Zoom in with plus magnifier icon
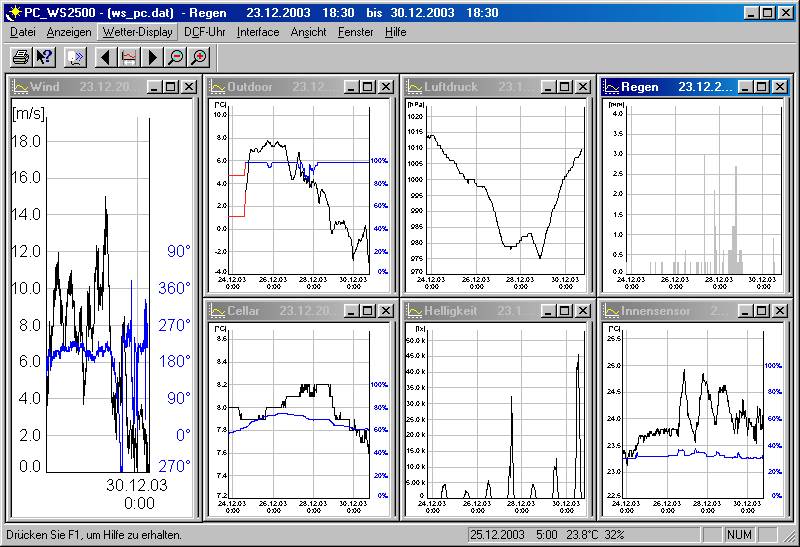The height and width of the screenshot is (547, 800). pos(199,57)
